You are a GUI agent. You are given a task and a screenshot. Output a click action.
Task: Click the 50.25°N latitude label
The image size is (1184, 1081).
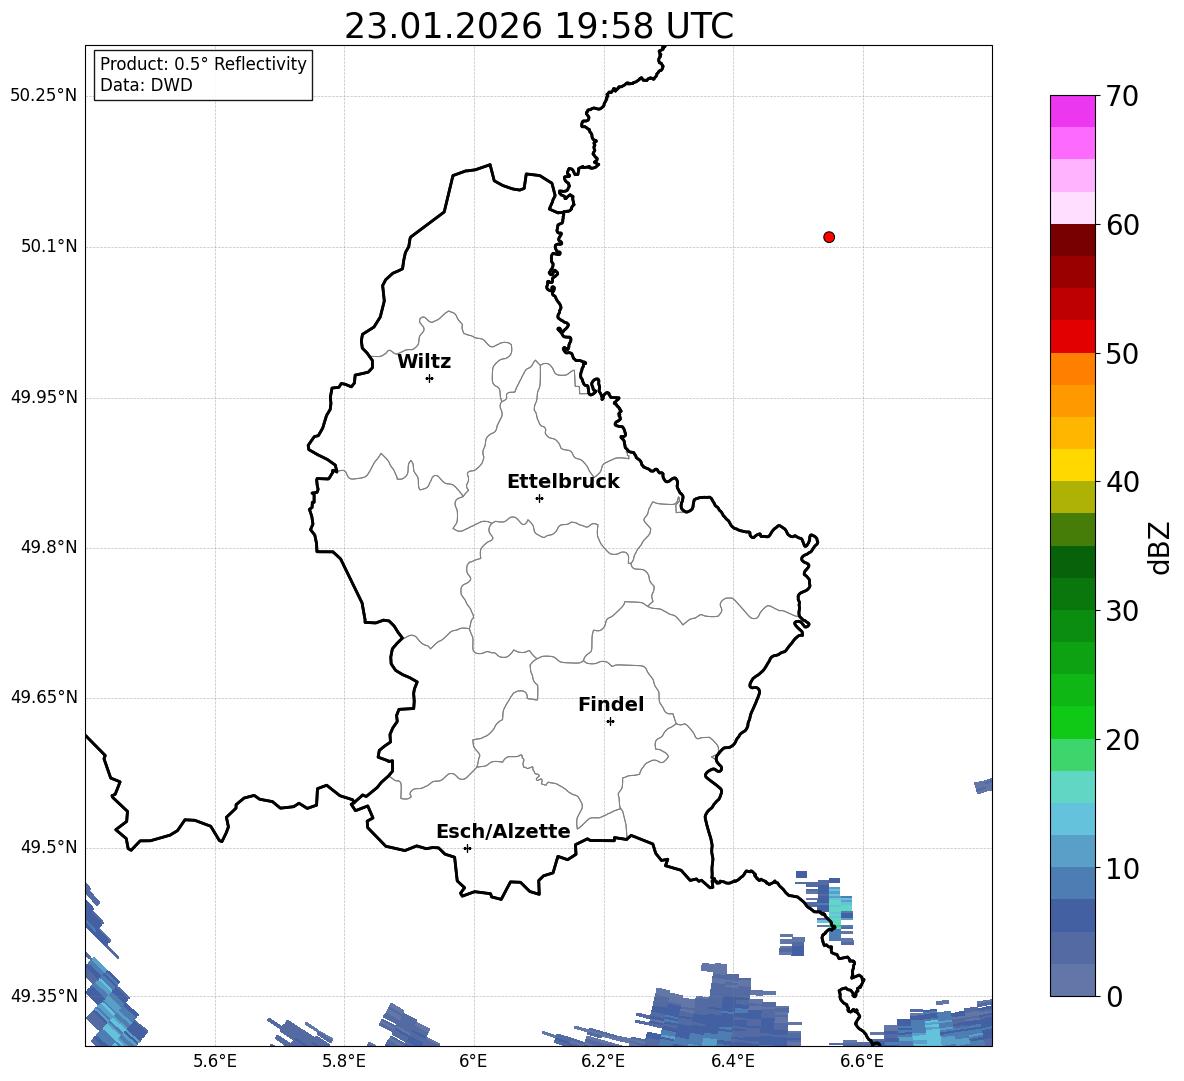[x=44, y=96]
